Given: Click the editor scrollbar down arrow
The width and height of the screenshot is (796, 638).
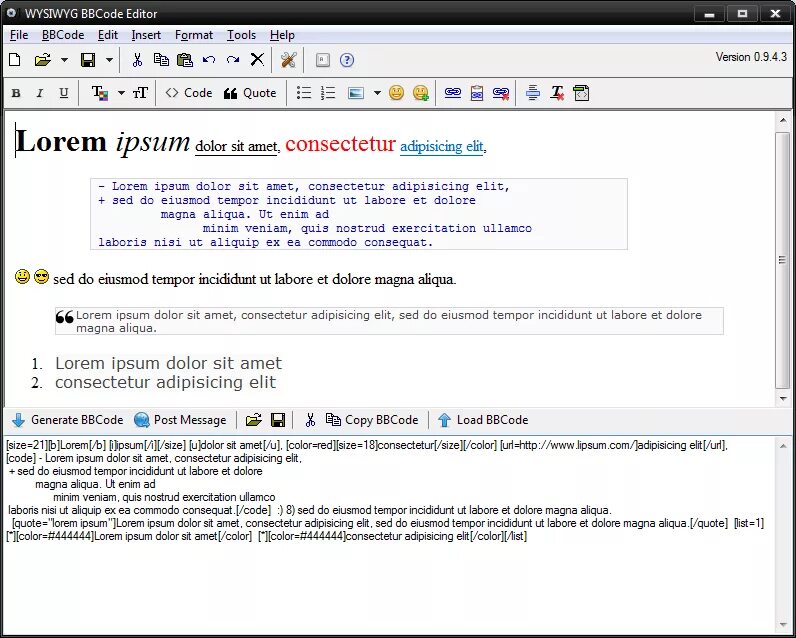Looking at the screenshot, I should [x=782, y=398].
